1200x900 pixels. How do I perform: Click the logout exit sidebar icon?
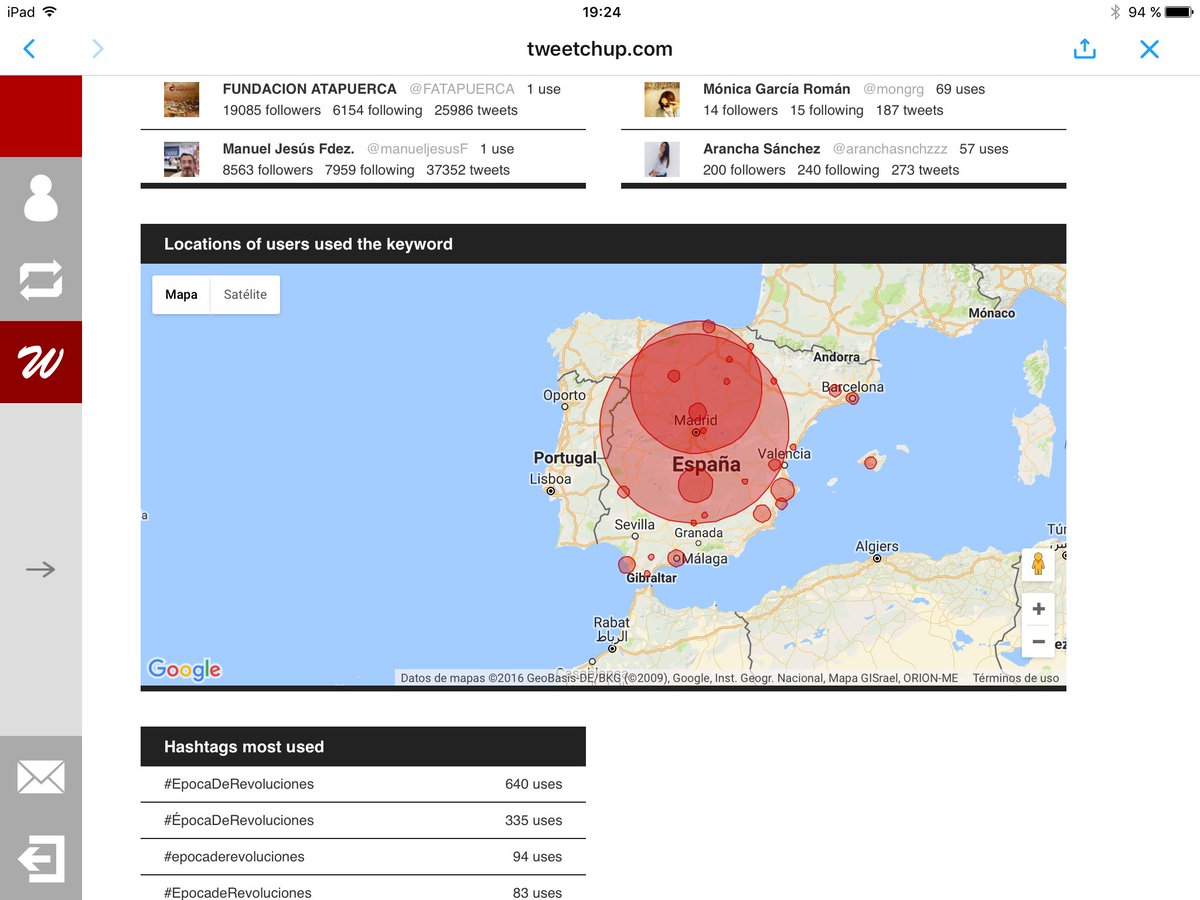[41, 858]
